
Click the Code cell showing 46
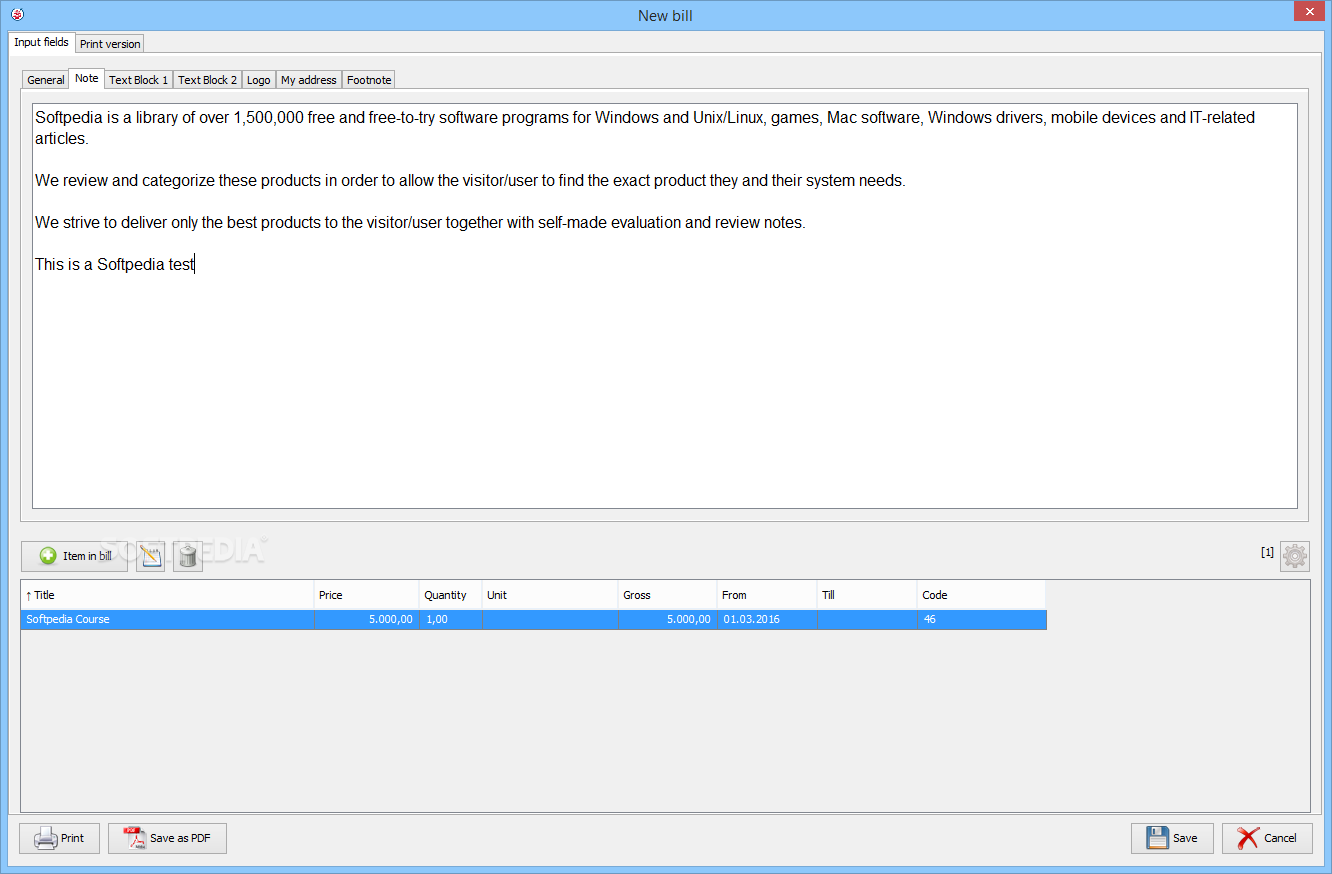[x=981, y=619]
